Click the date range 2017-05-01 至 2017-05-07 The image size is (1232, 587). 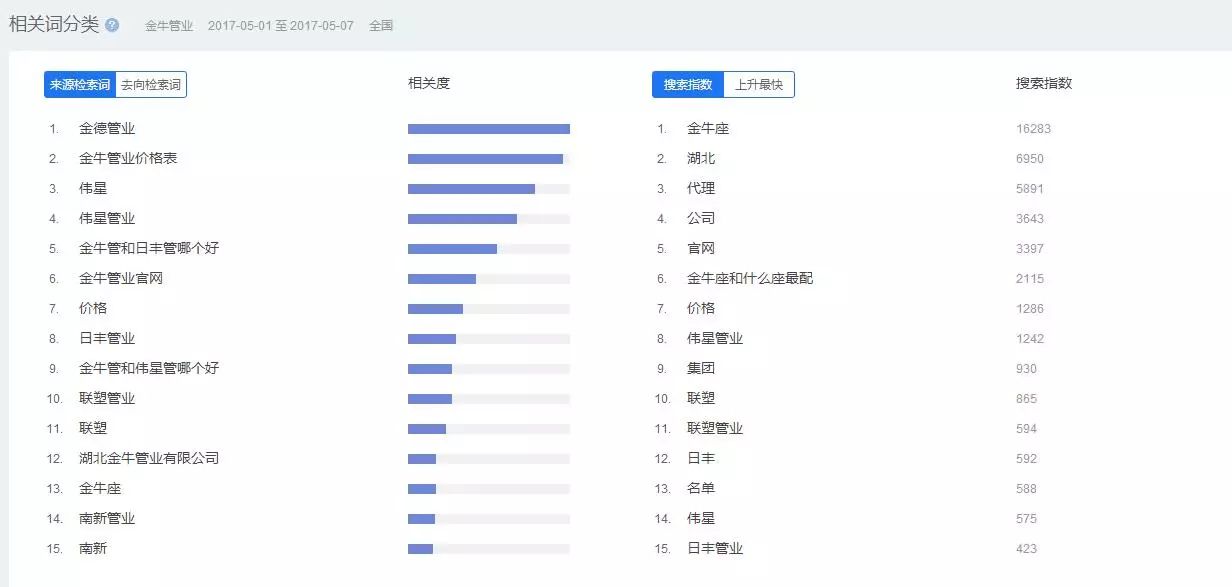(x=281, y=26)
